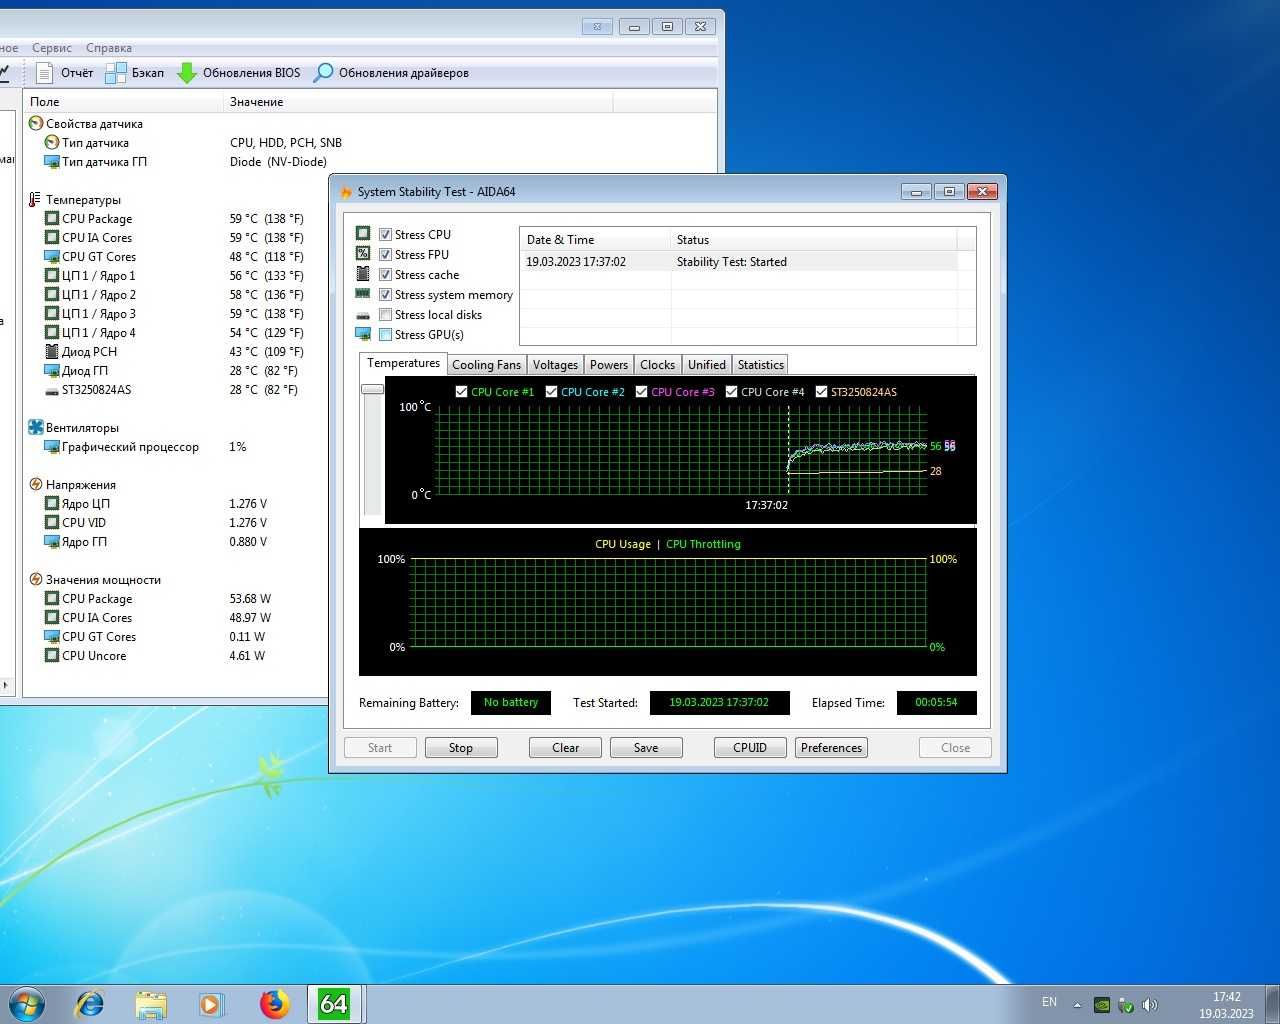Open the Сервис menu
1280x1024 pixels.
[x=52, y=48]
